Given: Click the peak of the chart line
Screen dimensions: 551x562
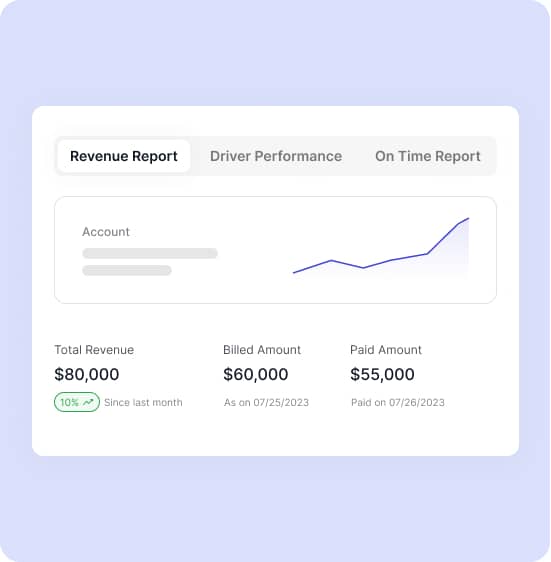Looking at the screenshot, I should [468, 218].
